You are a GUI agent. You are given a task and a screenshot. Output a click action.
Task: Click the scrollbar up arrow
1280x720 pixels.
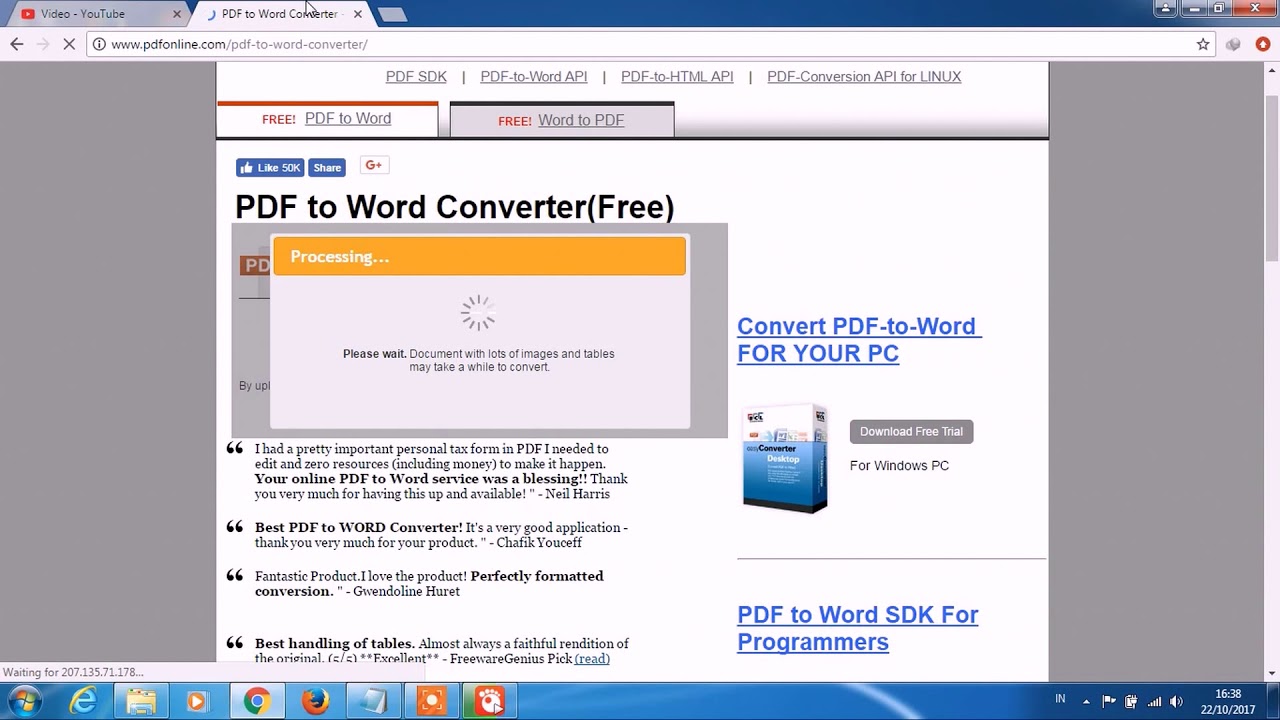click(x=1271, y=70)
